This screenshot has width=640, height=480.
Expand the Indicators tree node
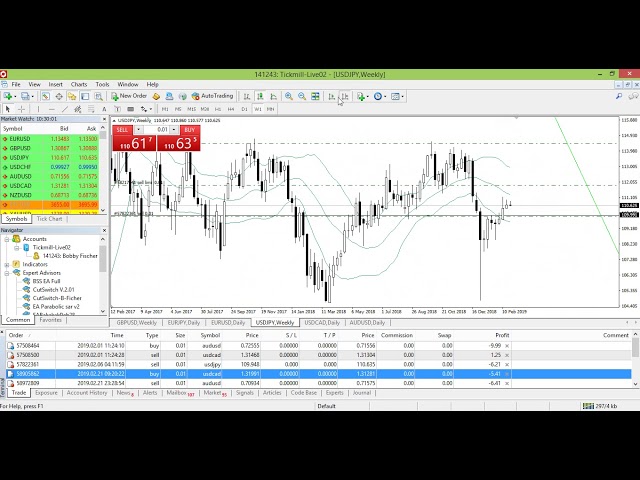(7, 264)
